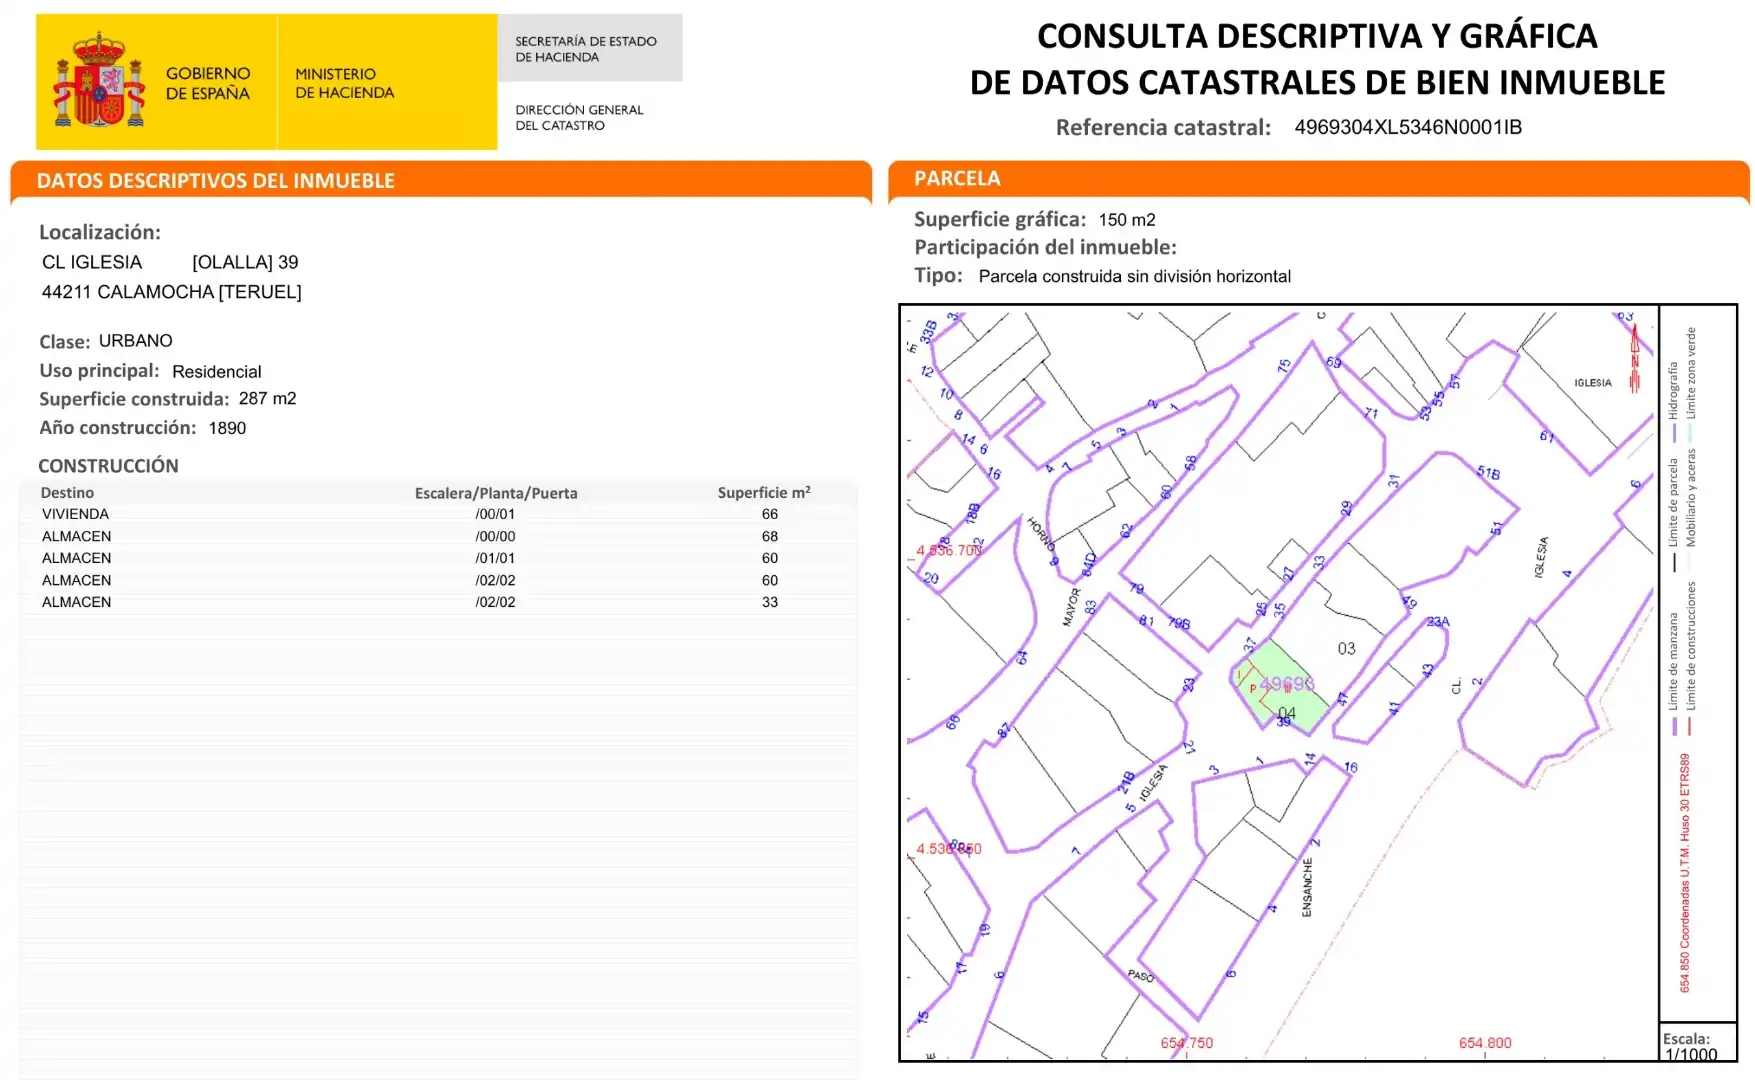This screenshot has height=1080, width=1755.
Task: Click the MINISTERIO DE HACIENDA yellow block
Action: (387, 82)
